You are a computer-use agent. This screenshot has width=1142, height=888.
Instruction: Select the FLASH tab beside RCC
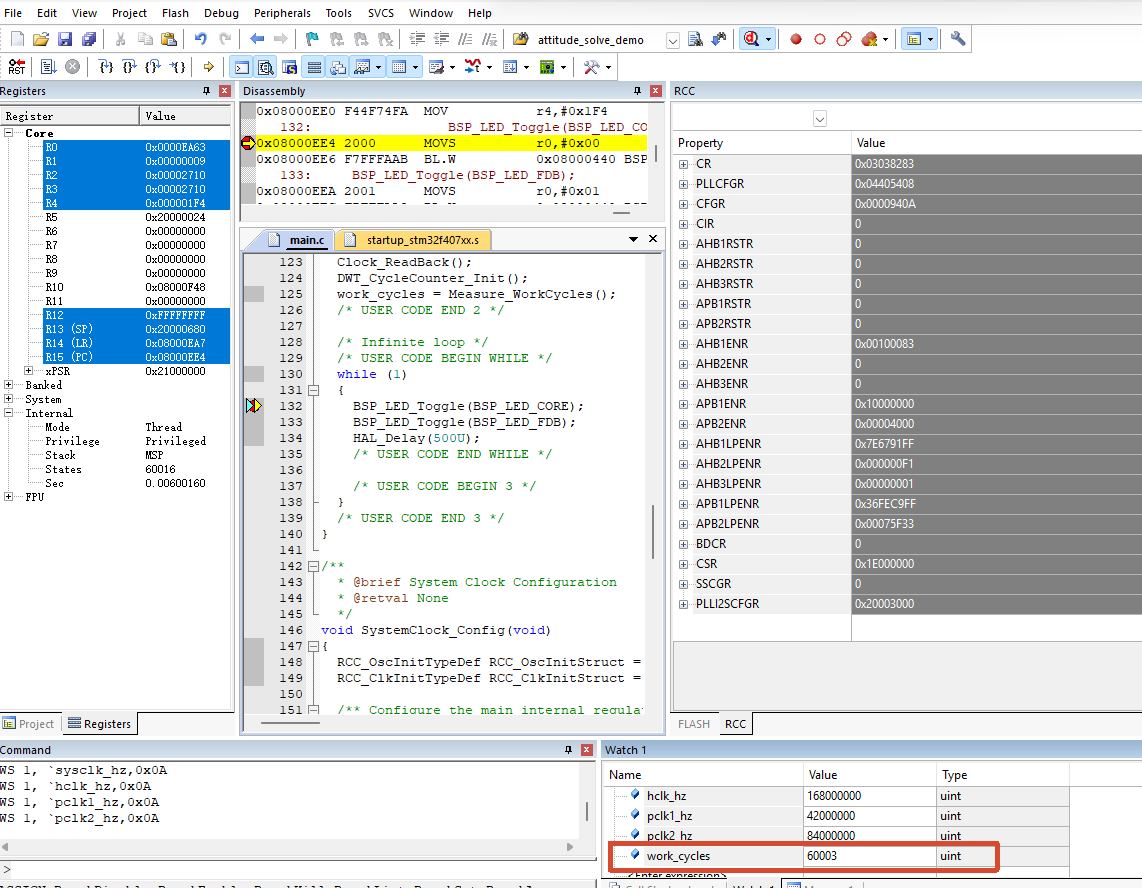tap(693, 723)
